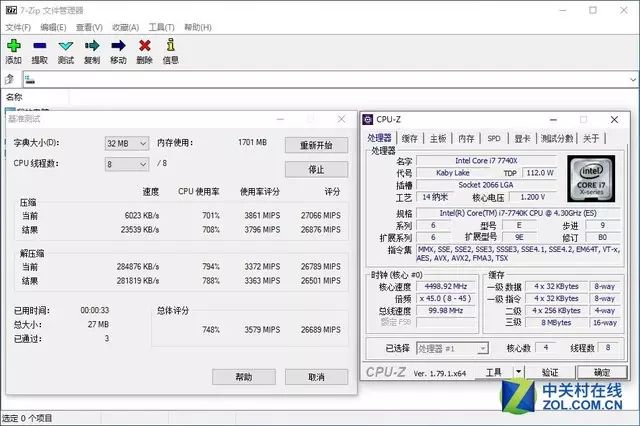Click the 重新开始 restart button
Viewport: 640px width, 426px height.
(316, 145)
